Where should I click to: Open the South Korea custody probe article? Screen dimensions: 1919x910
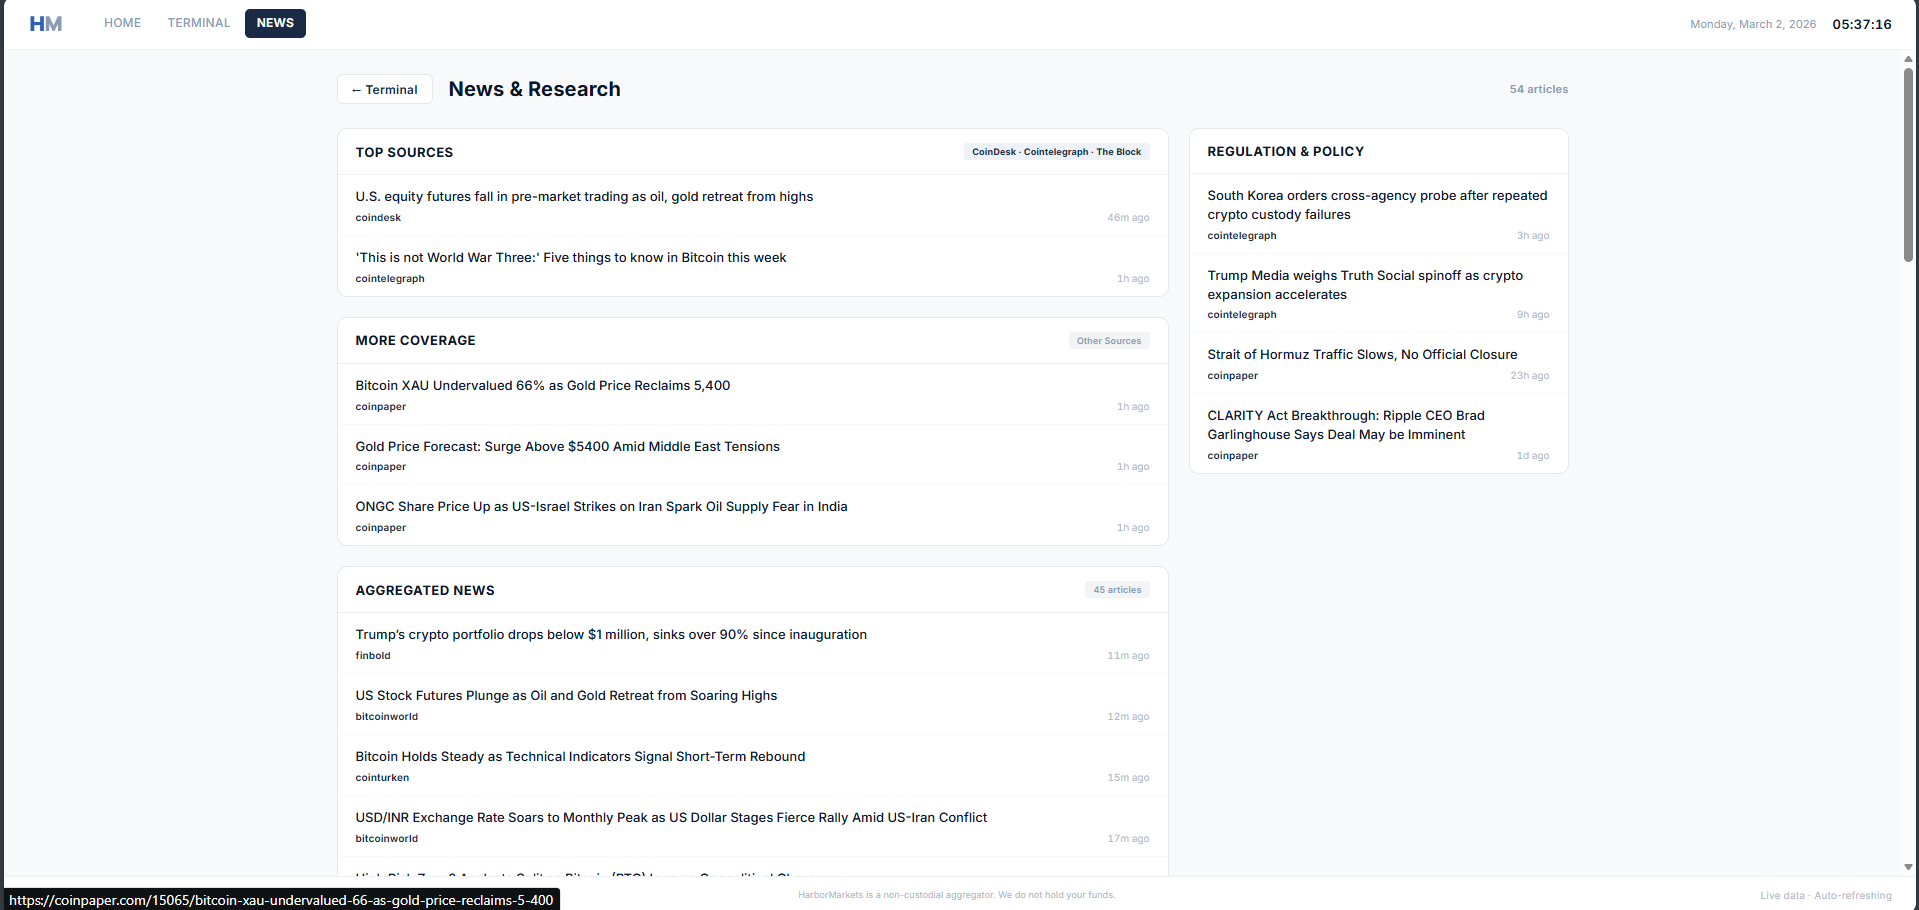pyautogui.click(x=1377, y=205)
